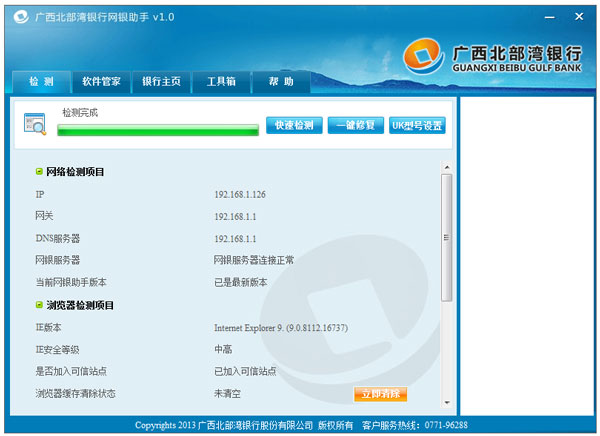Open UK型号设置 settings
This screenshot has height=436, width=600.
417,125
